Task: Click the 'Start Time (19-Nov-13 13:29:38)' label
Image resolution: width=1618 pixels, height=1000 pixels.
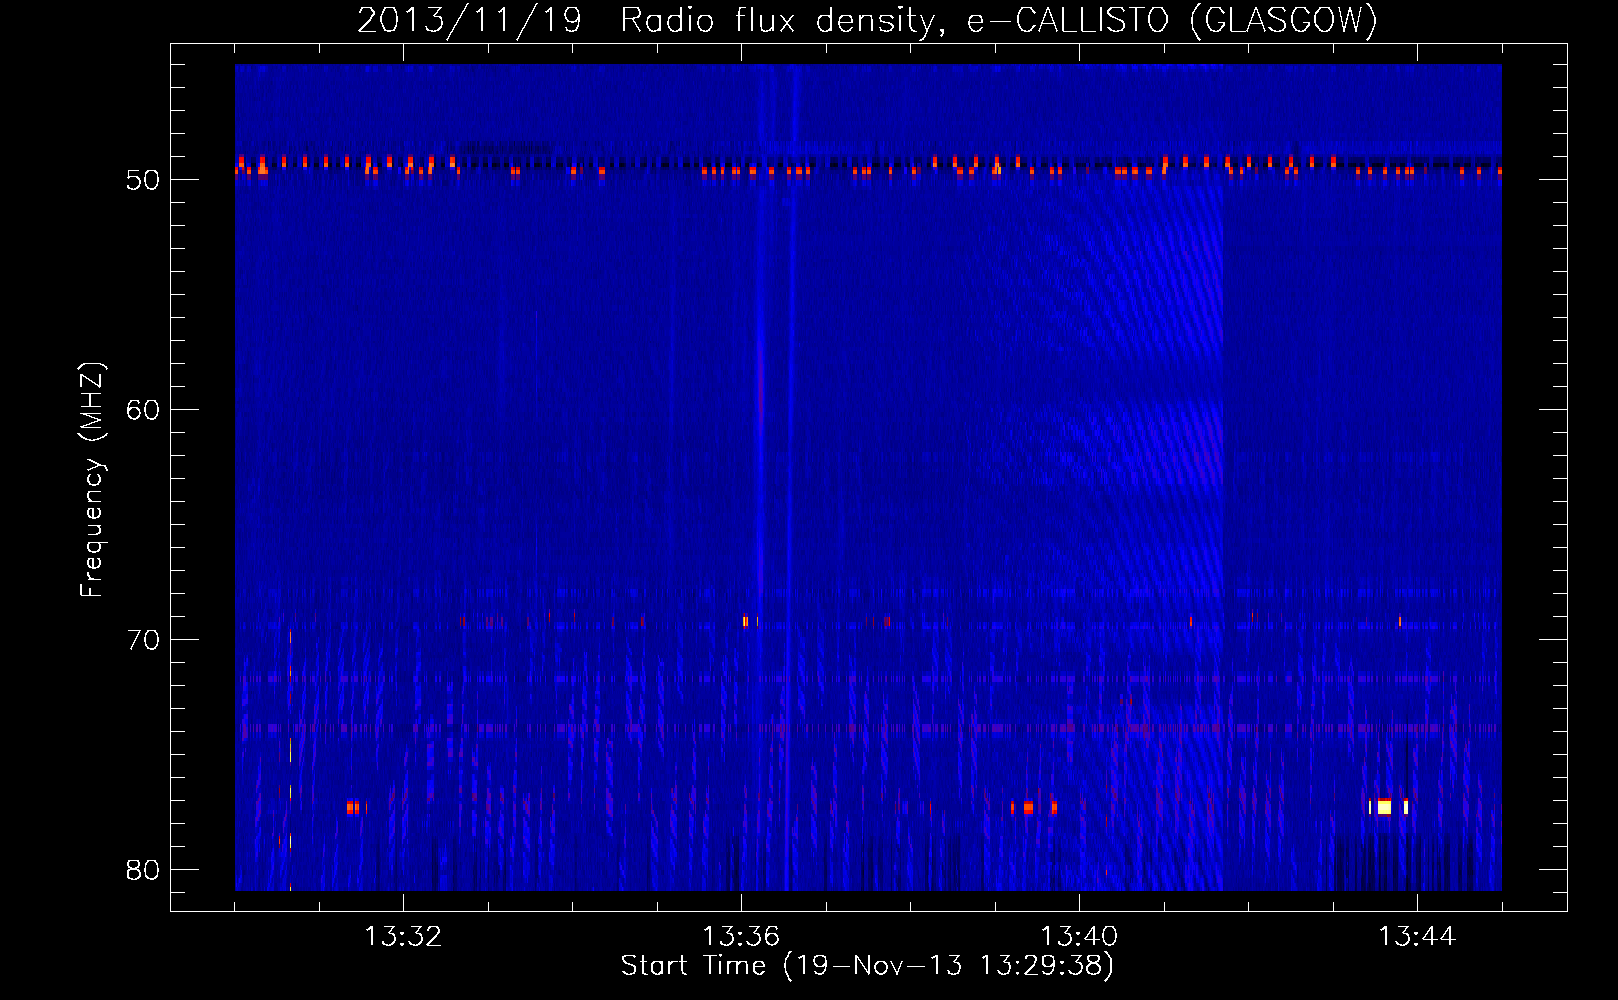Action: 867,966
